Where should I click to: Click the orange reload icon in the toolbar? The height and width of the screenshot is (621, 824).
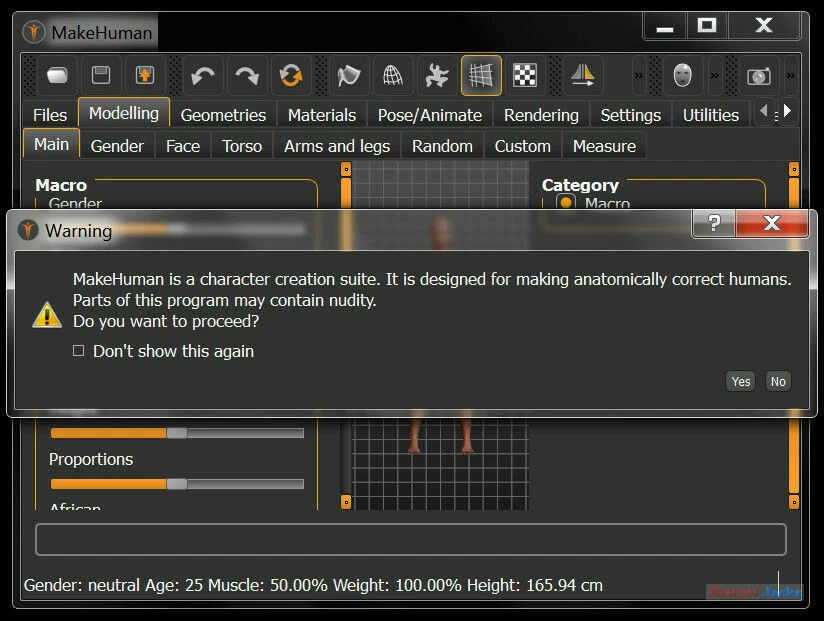pyautogui.click(x=290, y=75)
